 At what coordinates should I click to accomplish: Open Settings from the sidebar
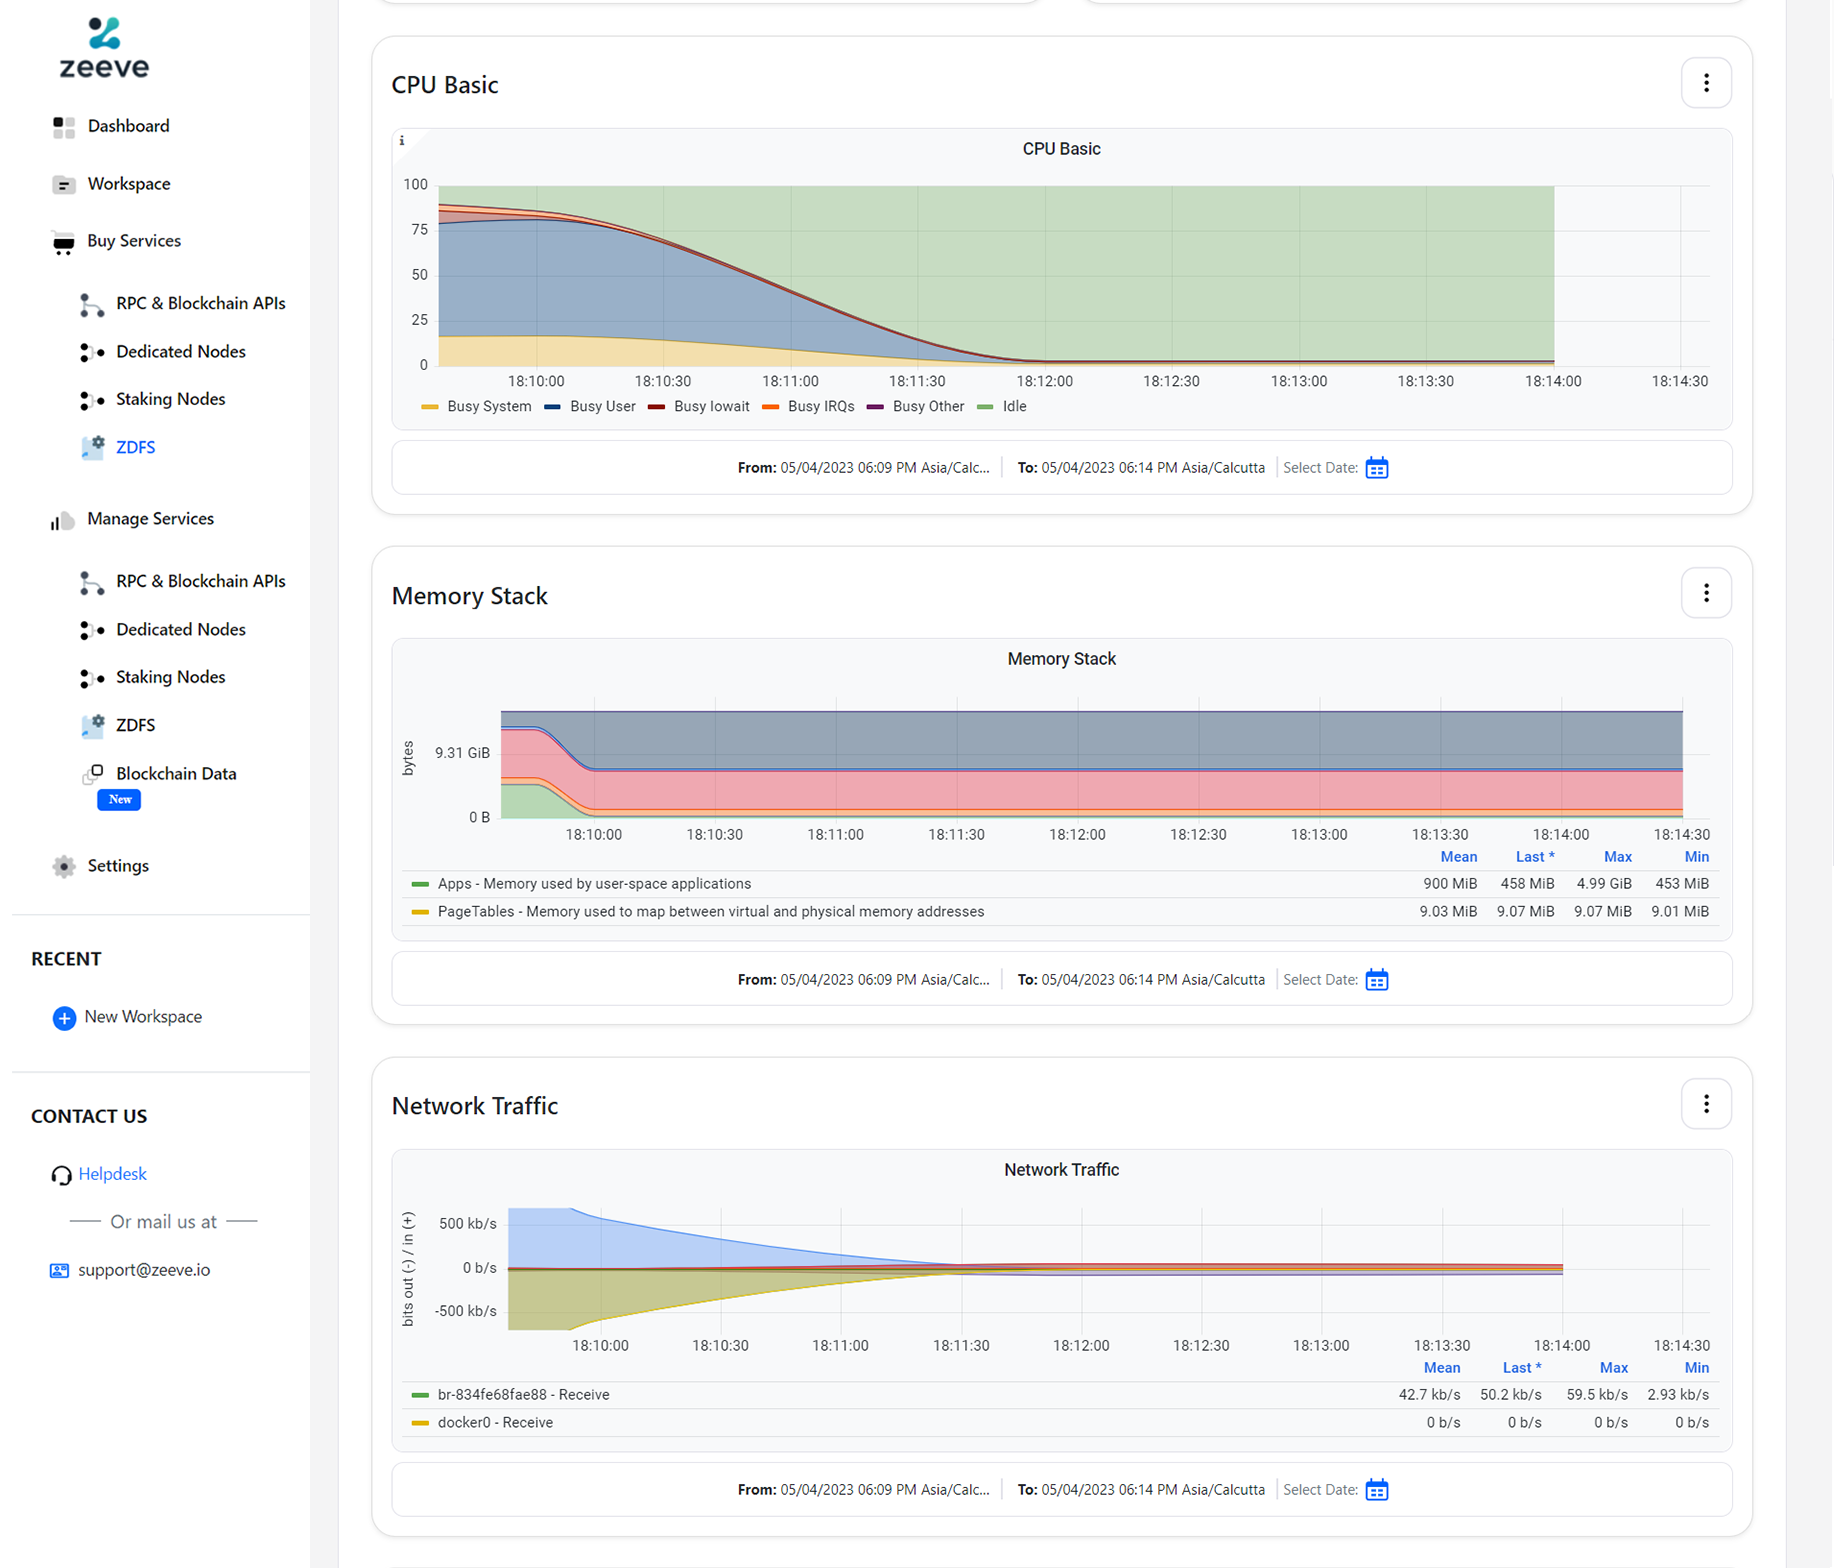tap(117, 865)
